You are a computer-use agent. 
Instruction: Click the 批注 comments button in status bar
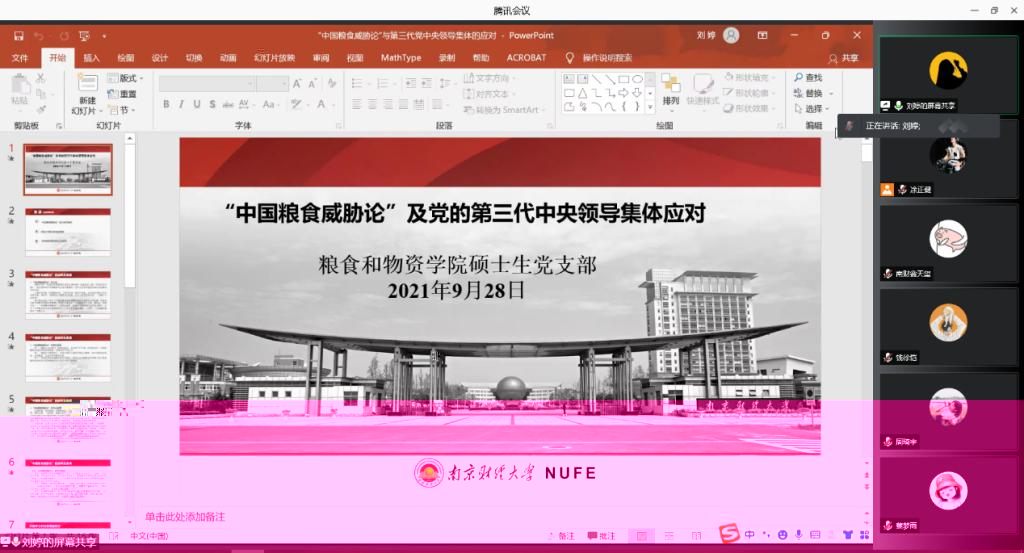pyautogui.click(x=601, y=536)
